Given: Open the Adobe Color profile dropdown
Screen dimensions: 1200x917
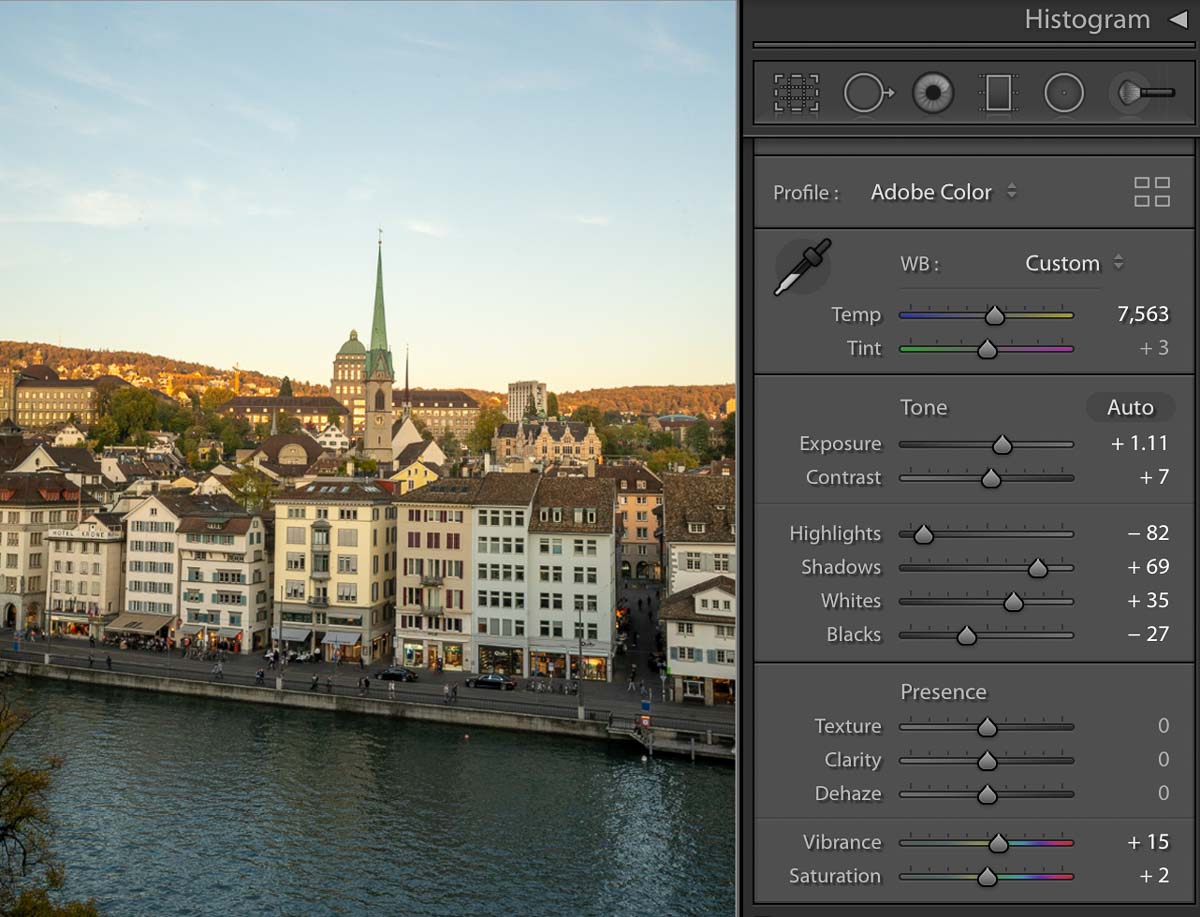Looking at the screenshot, I should point(943,192).
